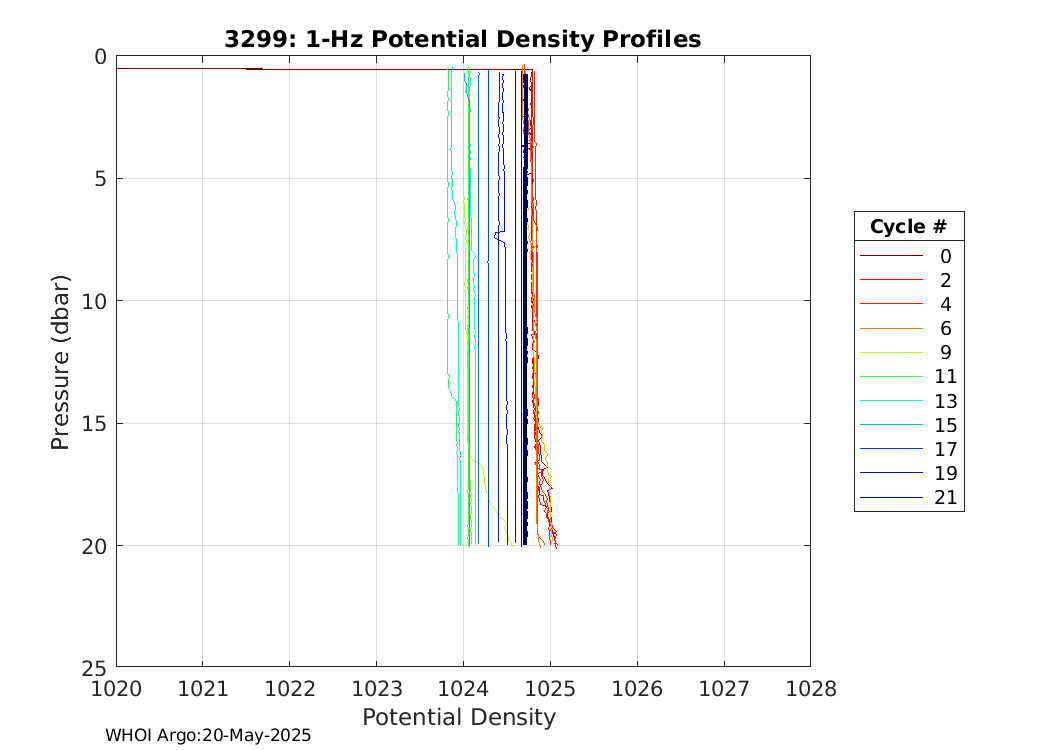Click y-axis tick label 25
This screenshot has height=750, width=1050.
pos(94,668)
